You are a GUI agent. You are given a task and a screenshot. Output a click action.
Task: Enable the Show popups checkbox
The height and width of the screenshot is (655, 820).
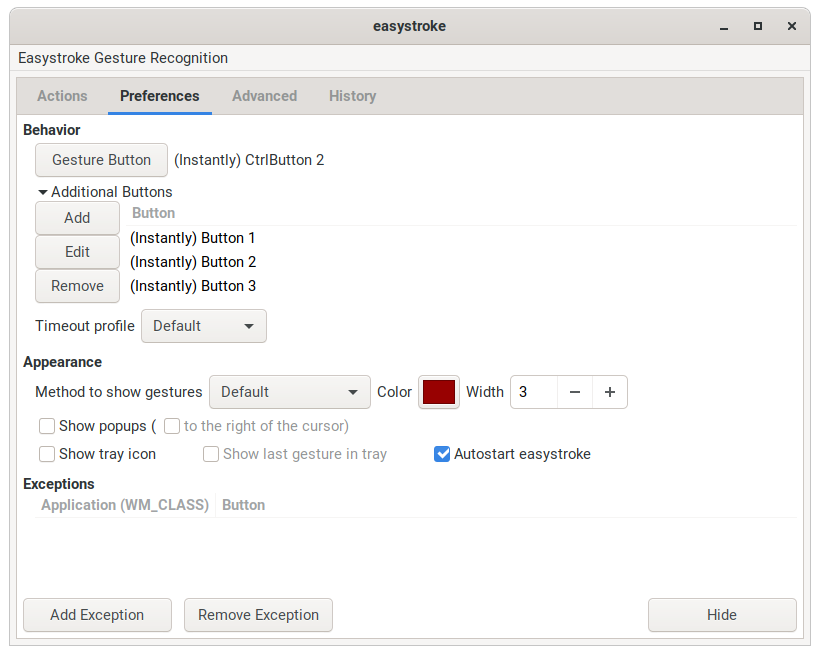coord(47,426)
